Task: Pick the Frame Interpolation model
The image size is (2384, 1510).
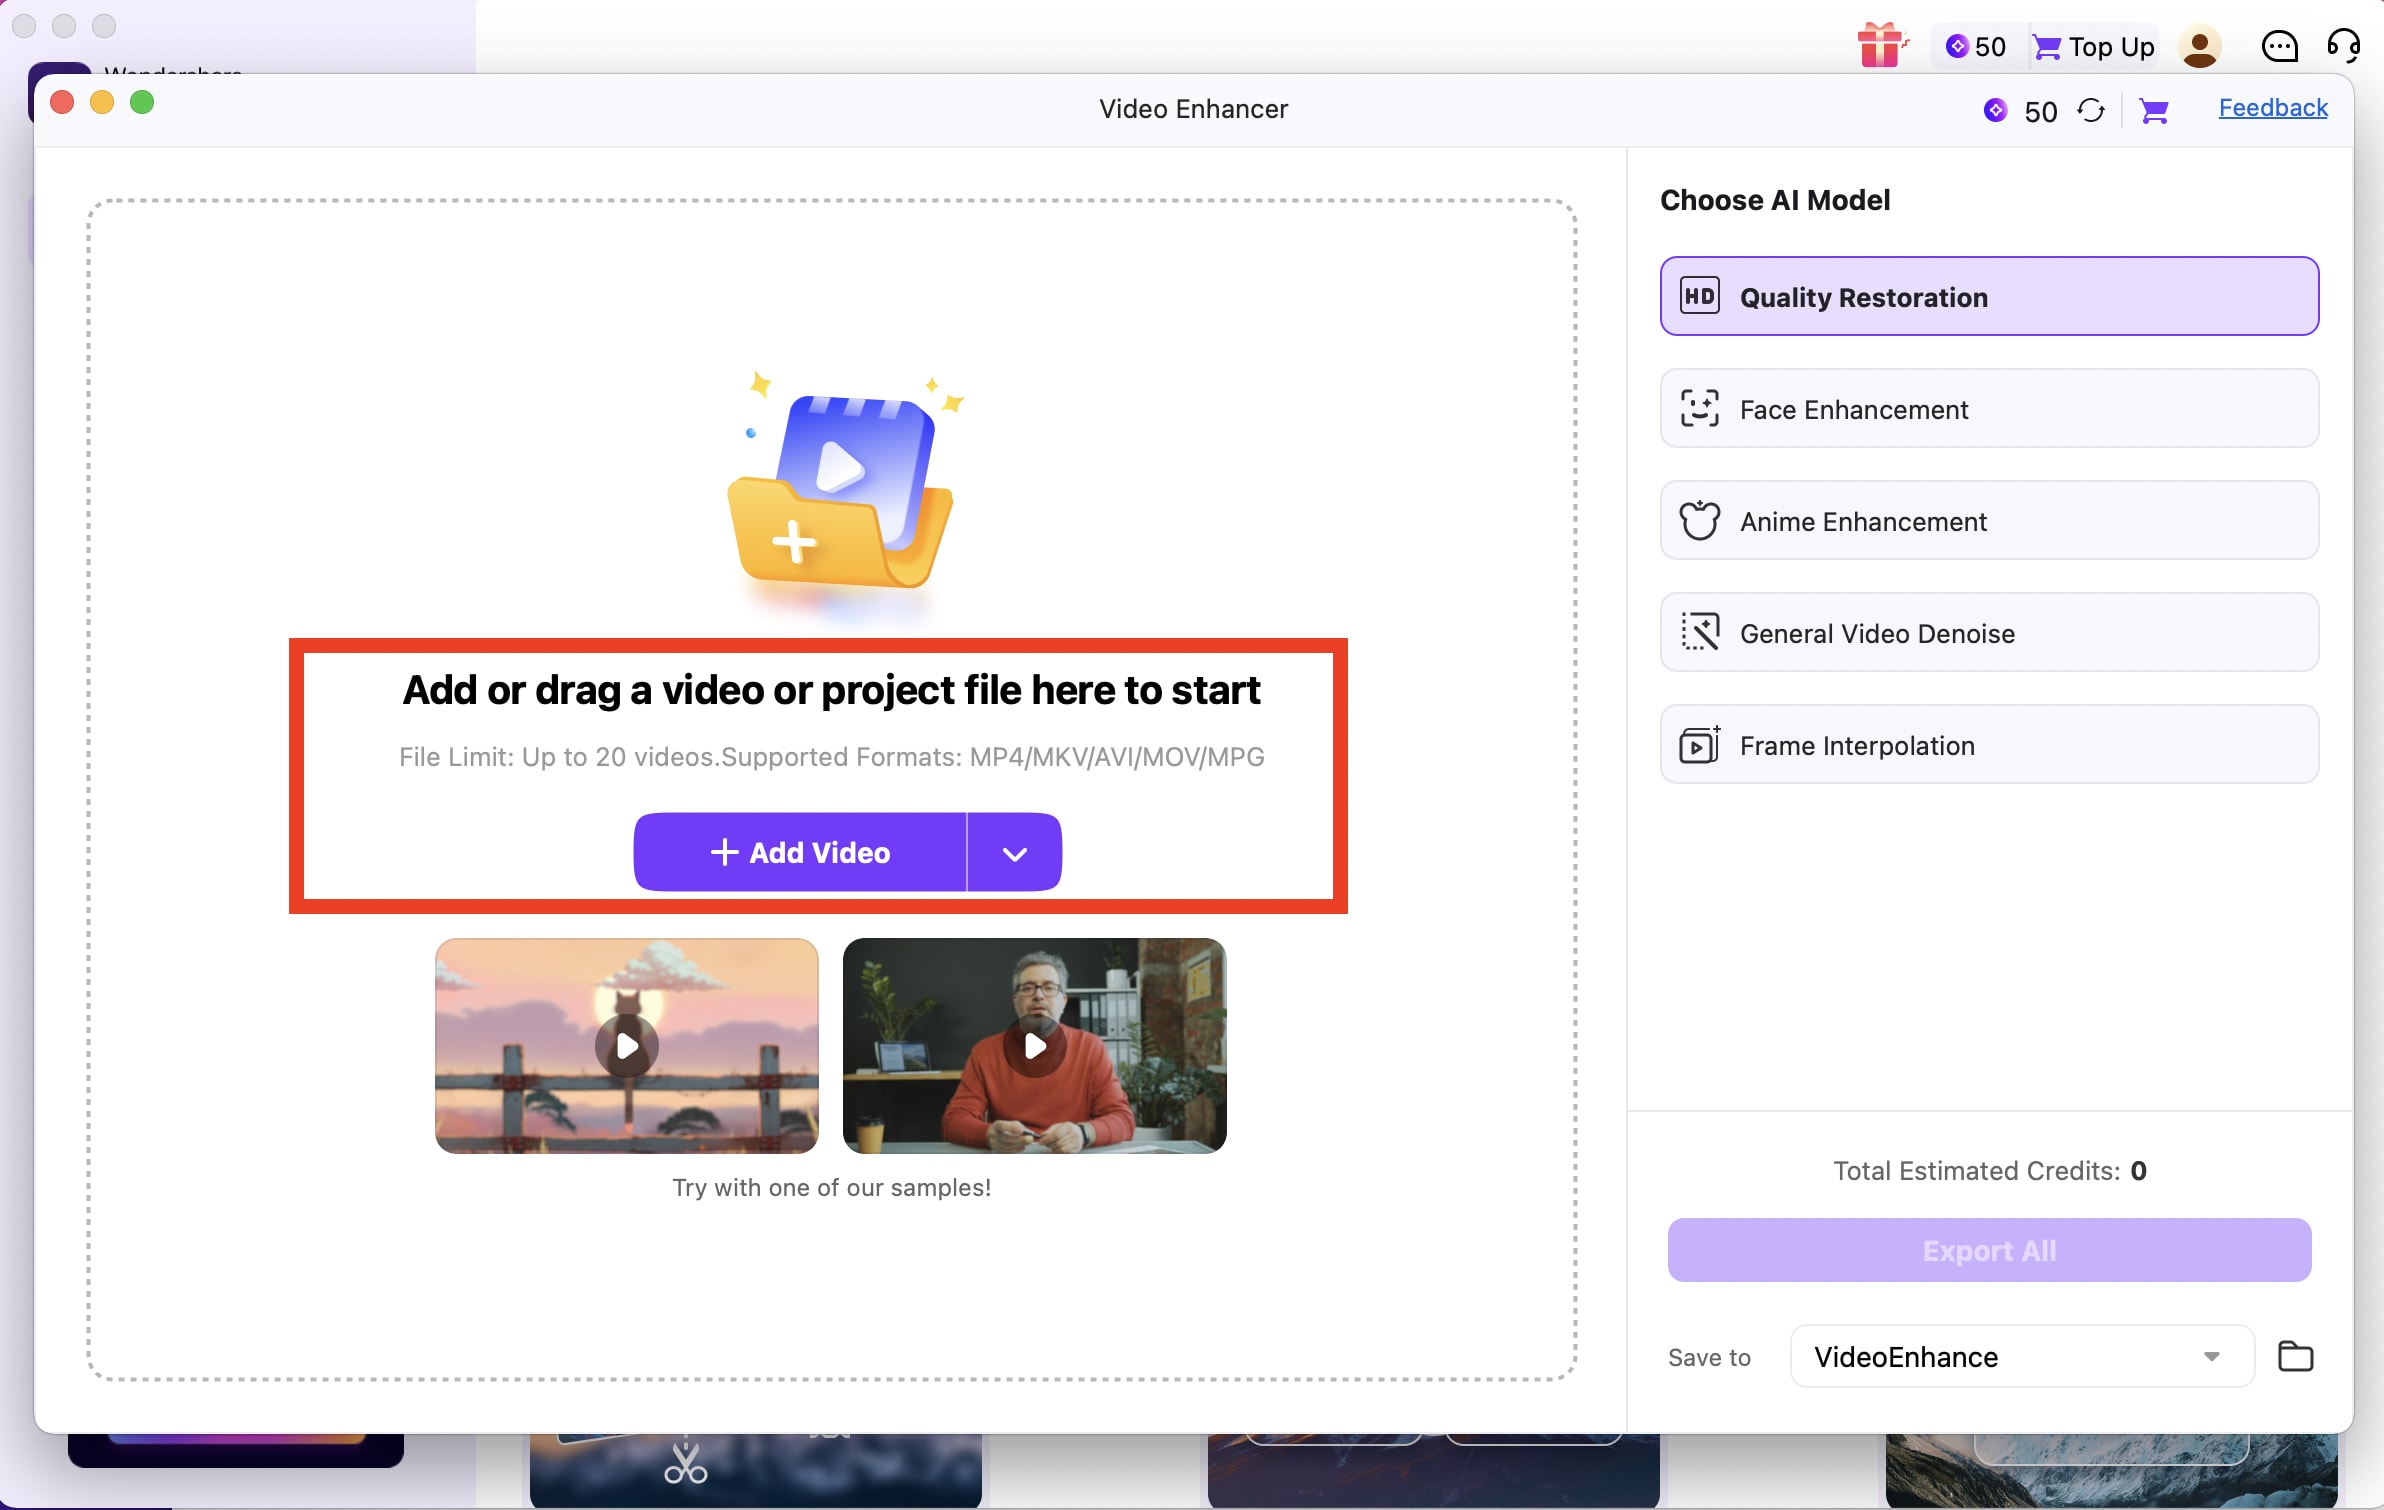Action: tap(1987, 745)
